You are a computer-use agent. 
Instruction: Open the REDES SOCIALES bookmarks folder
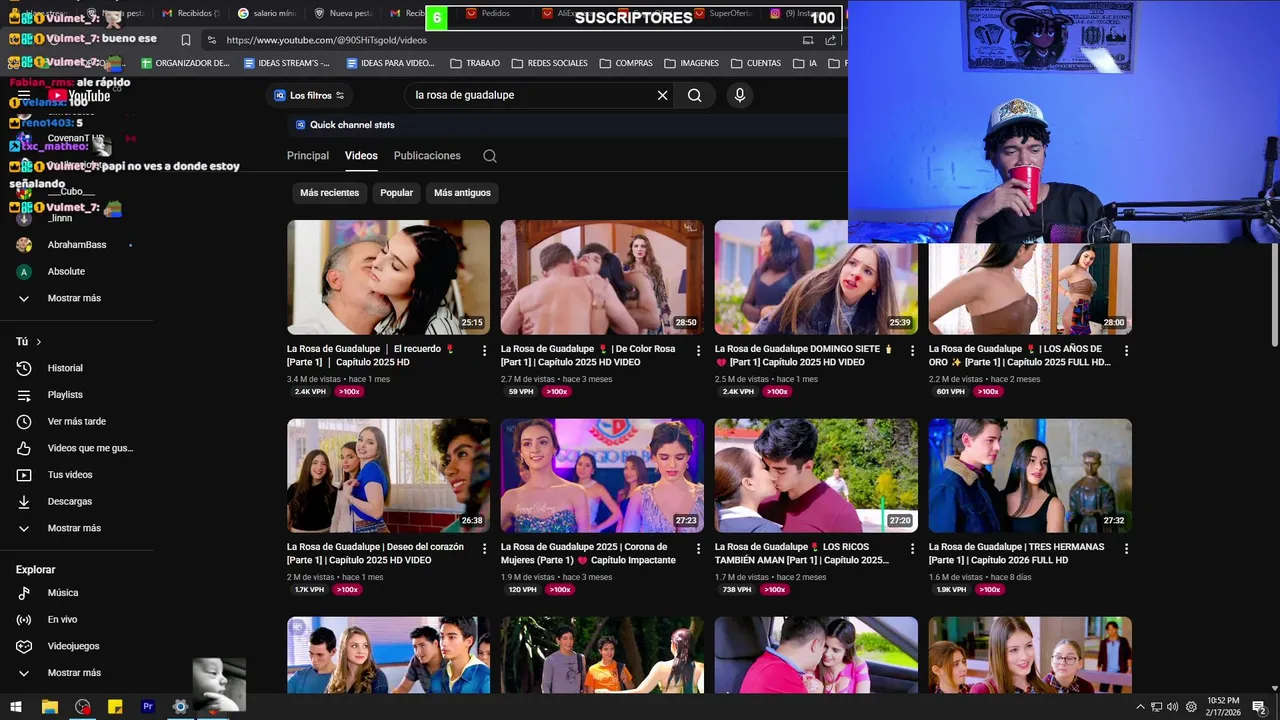[549, 63]
